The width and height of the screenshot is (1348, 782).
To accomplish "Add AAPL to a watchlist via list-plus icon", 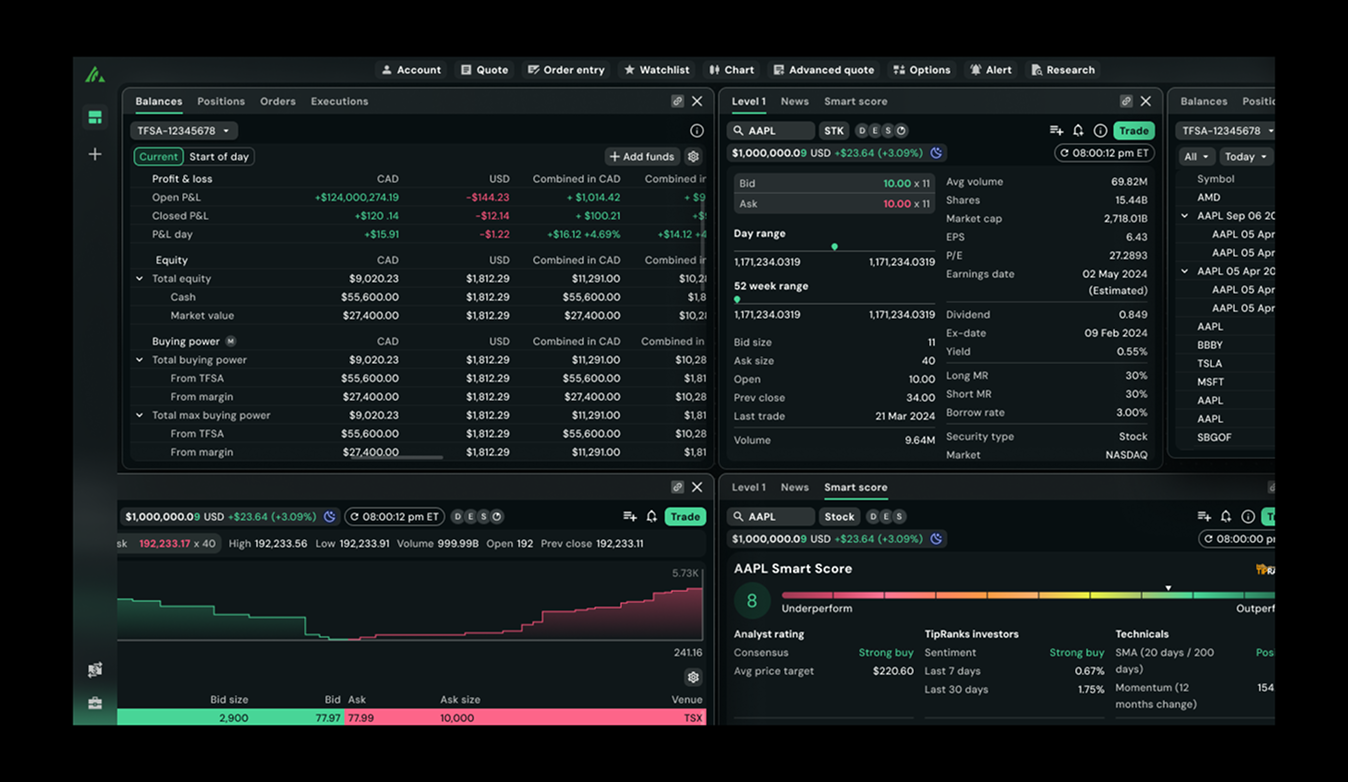I will 1056,130.
